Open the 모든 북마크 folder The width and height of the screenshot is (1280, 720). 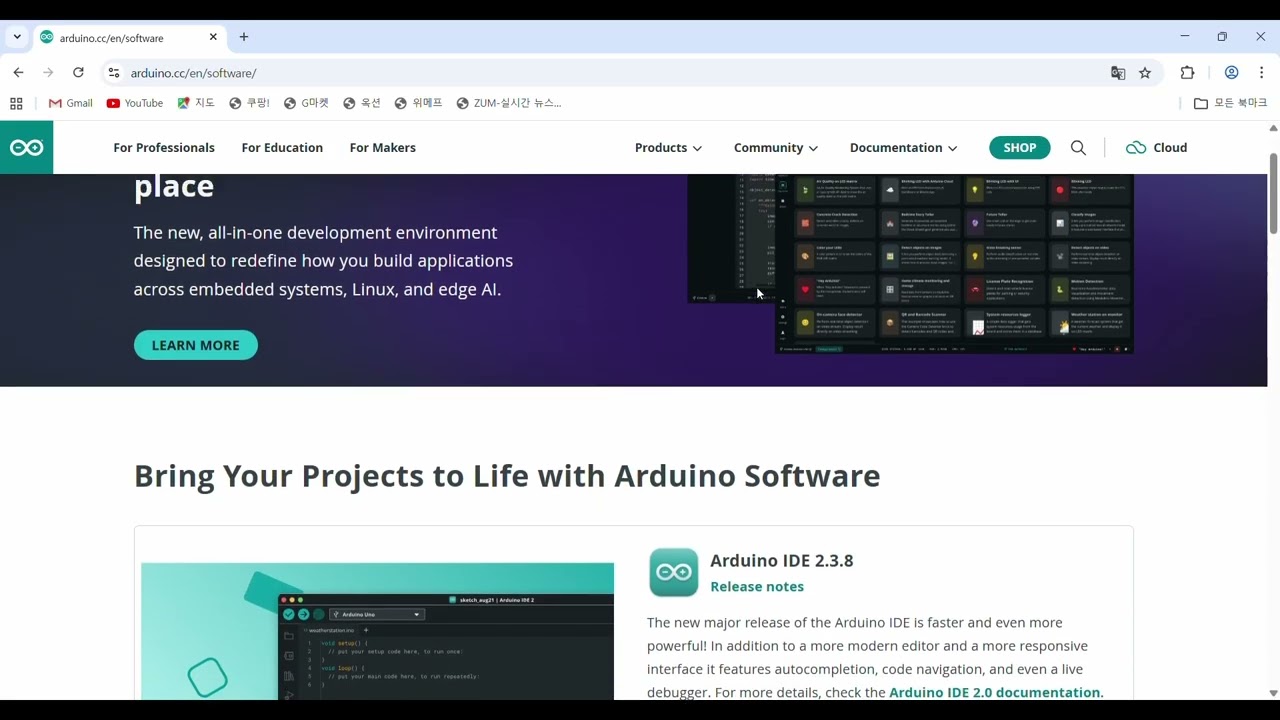[1230, 103]
